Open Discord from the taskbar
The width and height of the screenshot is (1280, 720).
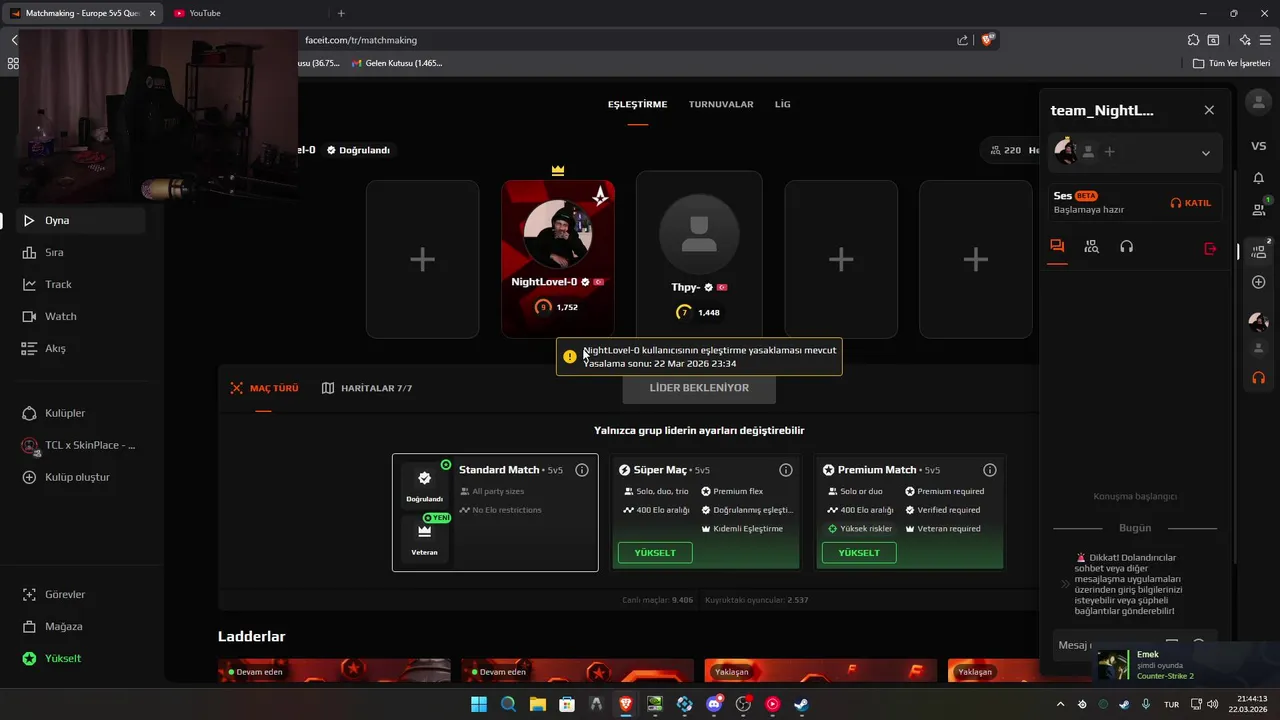point(714,704)
